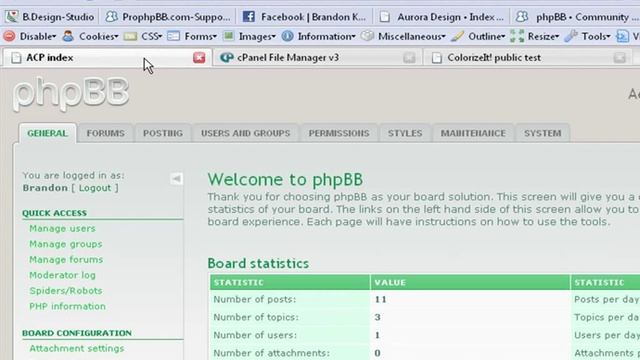Viewport: 640px width, 360px height.
Task: Open the Information dropdown menu
Action: (318, 36)
